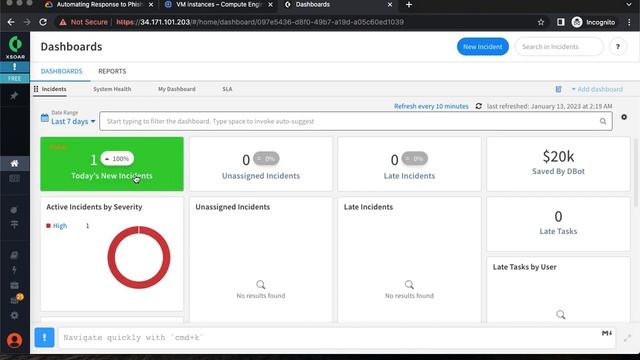The width and height of the screenshot is (640, 360).
Task: Open the settings gear in the sidebar
Action: [x=14, y=315]
